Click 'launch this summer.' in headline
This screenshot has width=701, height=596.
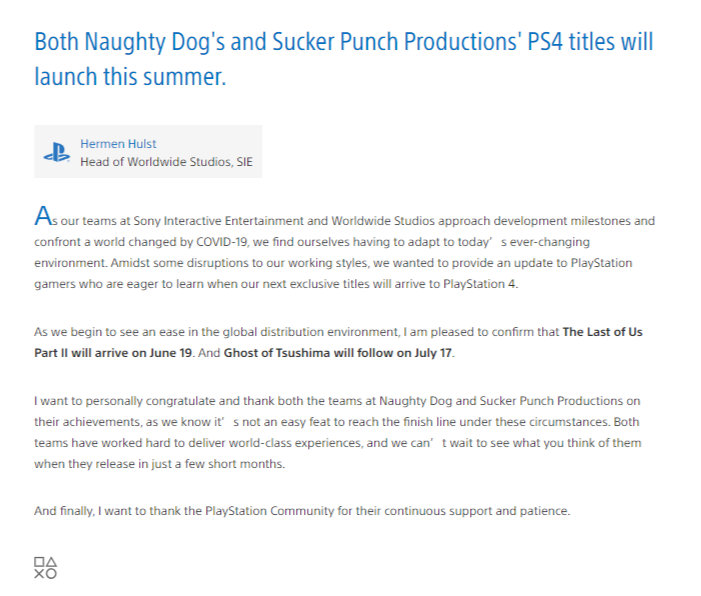130,76
